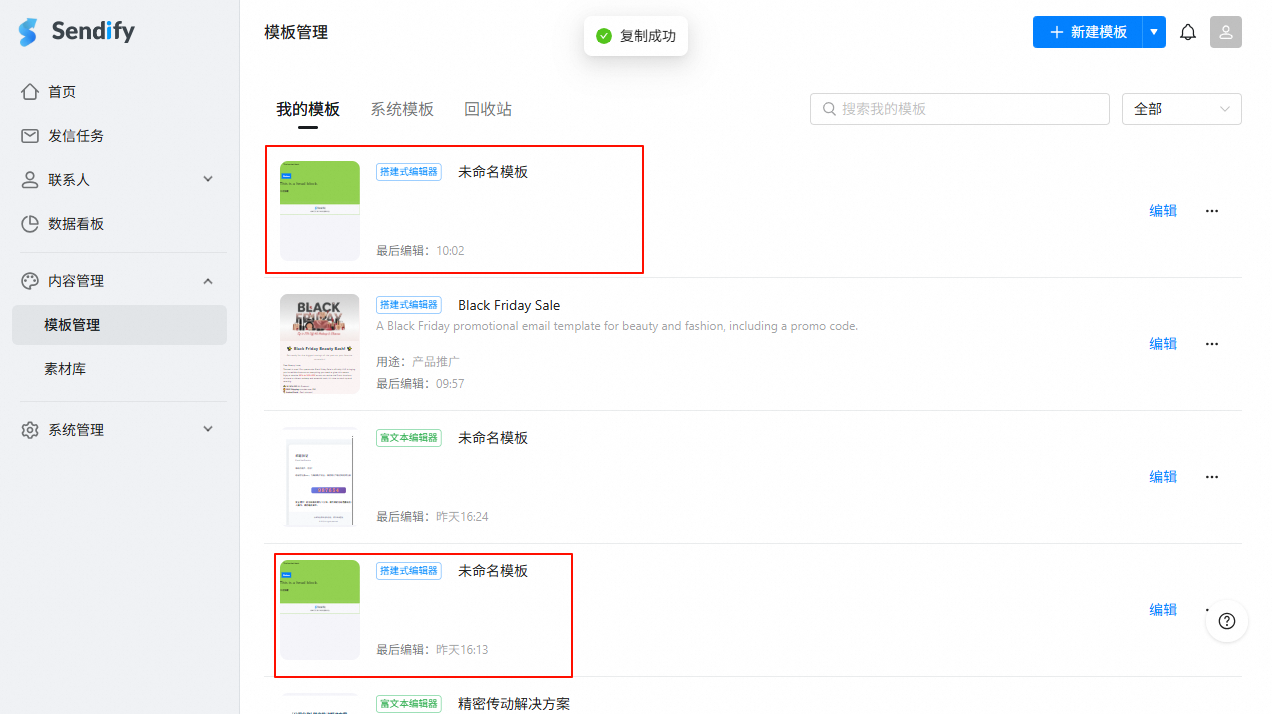
Task: Click 最后编辑：09:57 timestamp
Action: 420,384
